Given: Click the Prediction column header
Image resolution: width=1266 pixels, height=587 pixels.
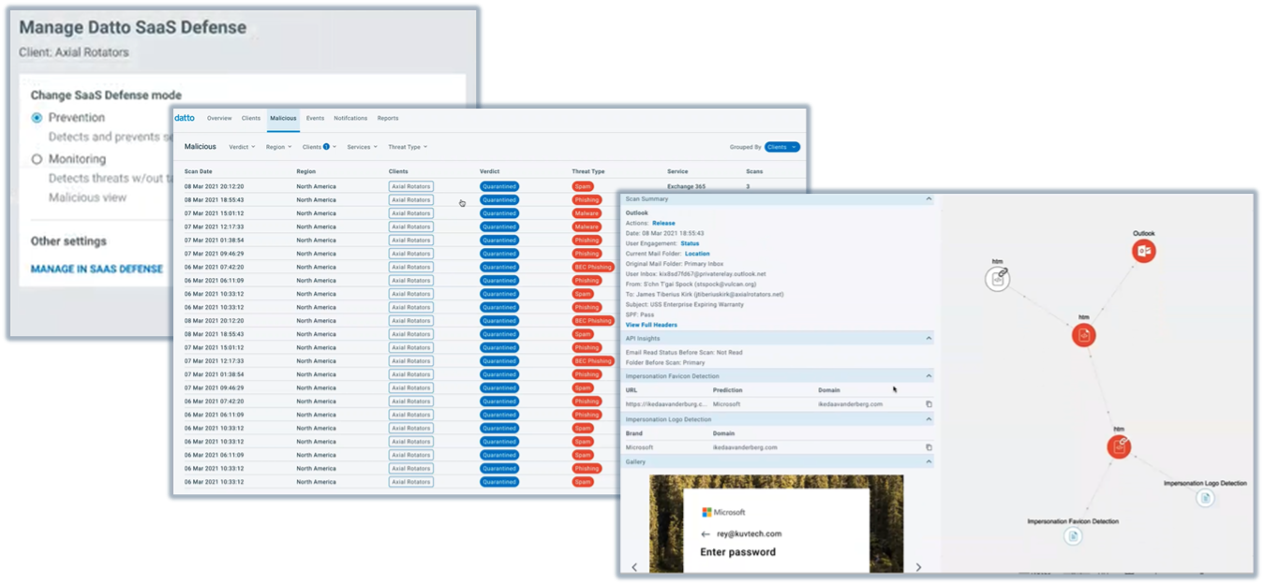Looking at the screenshot, I should [727, 390].
